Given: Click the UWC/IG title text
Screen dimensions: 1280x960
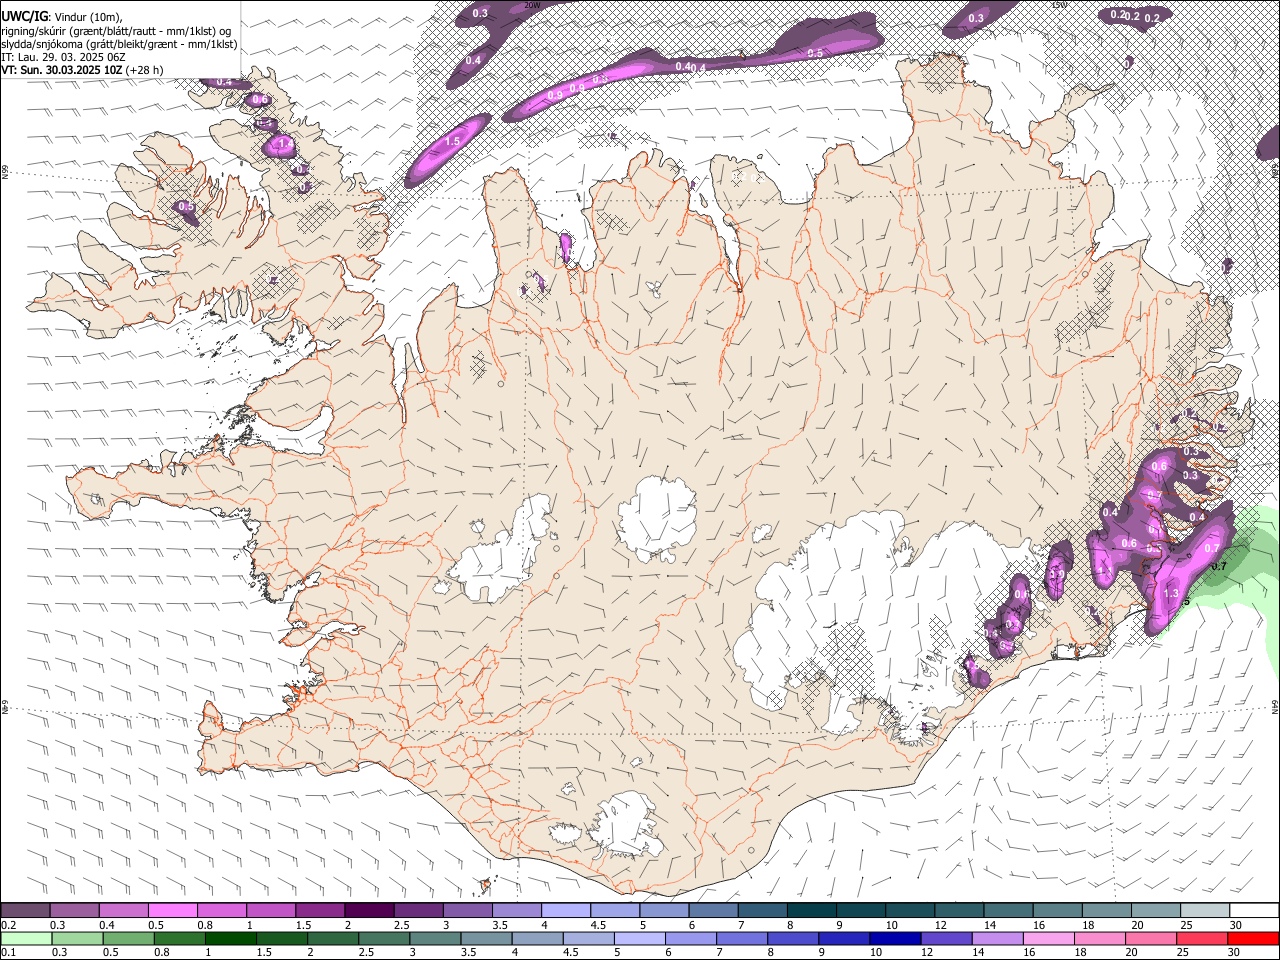Looking at the screenshot, I should pyautogui.click(x=25, y=17).
